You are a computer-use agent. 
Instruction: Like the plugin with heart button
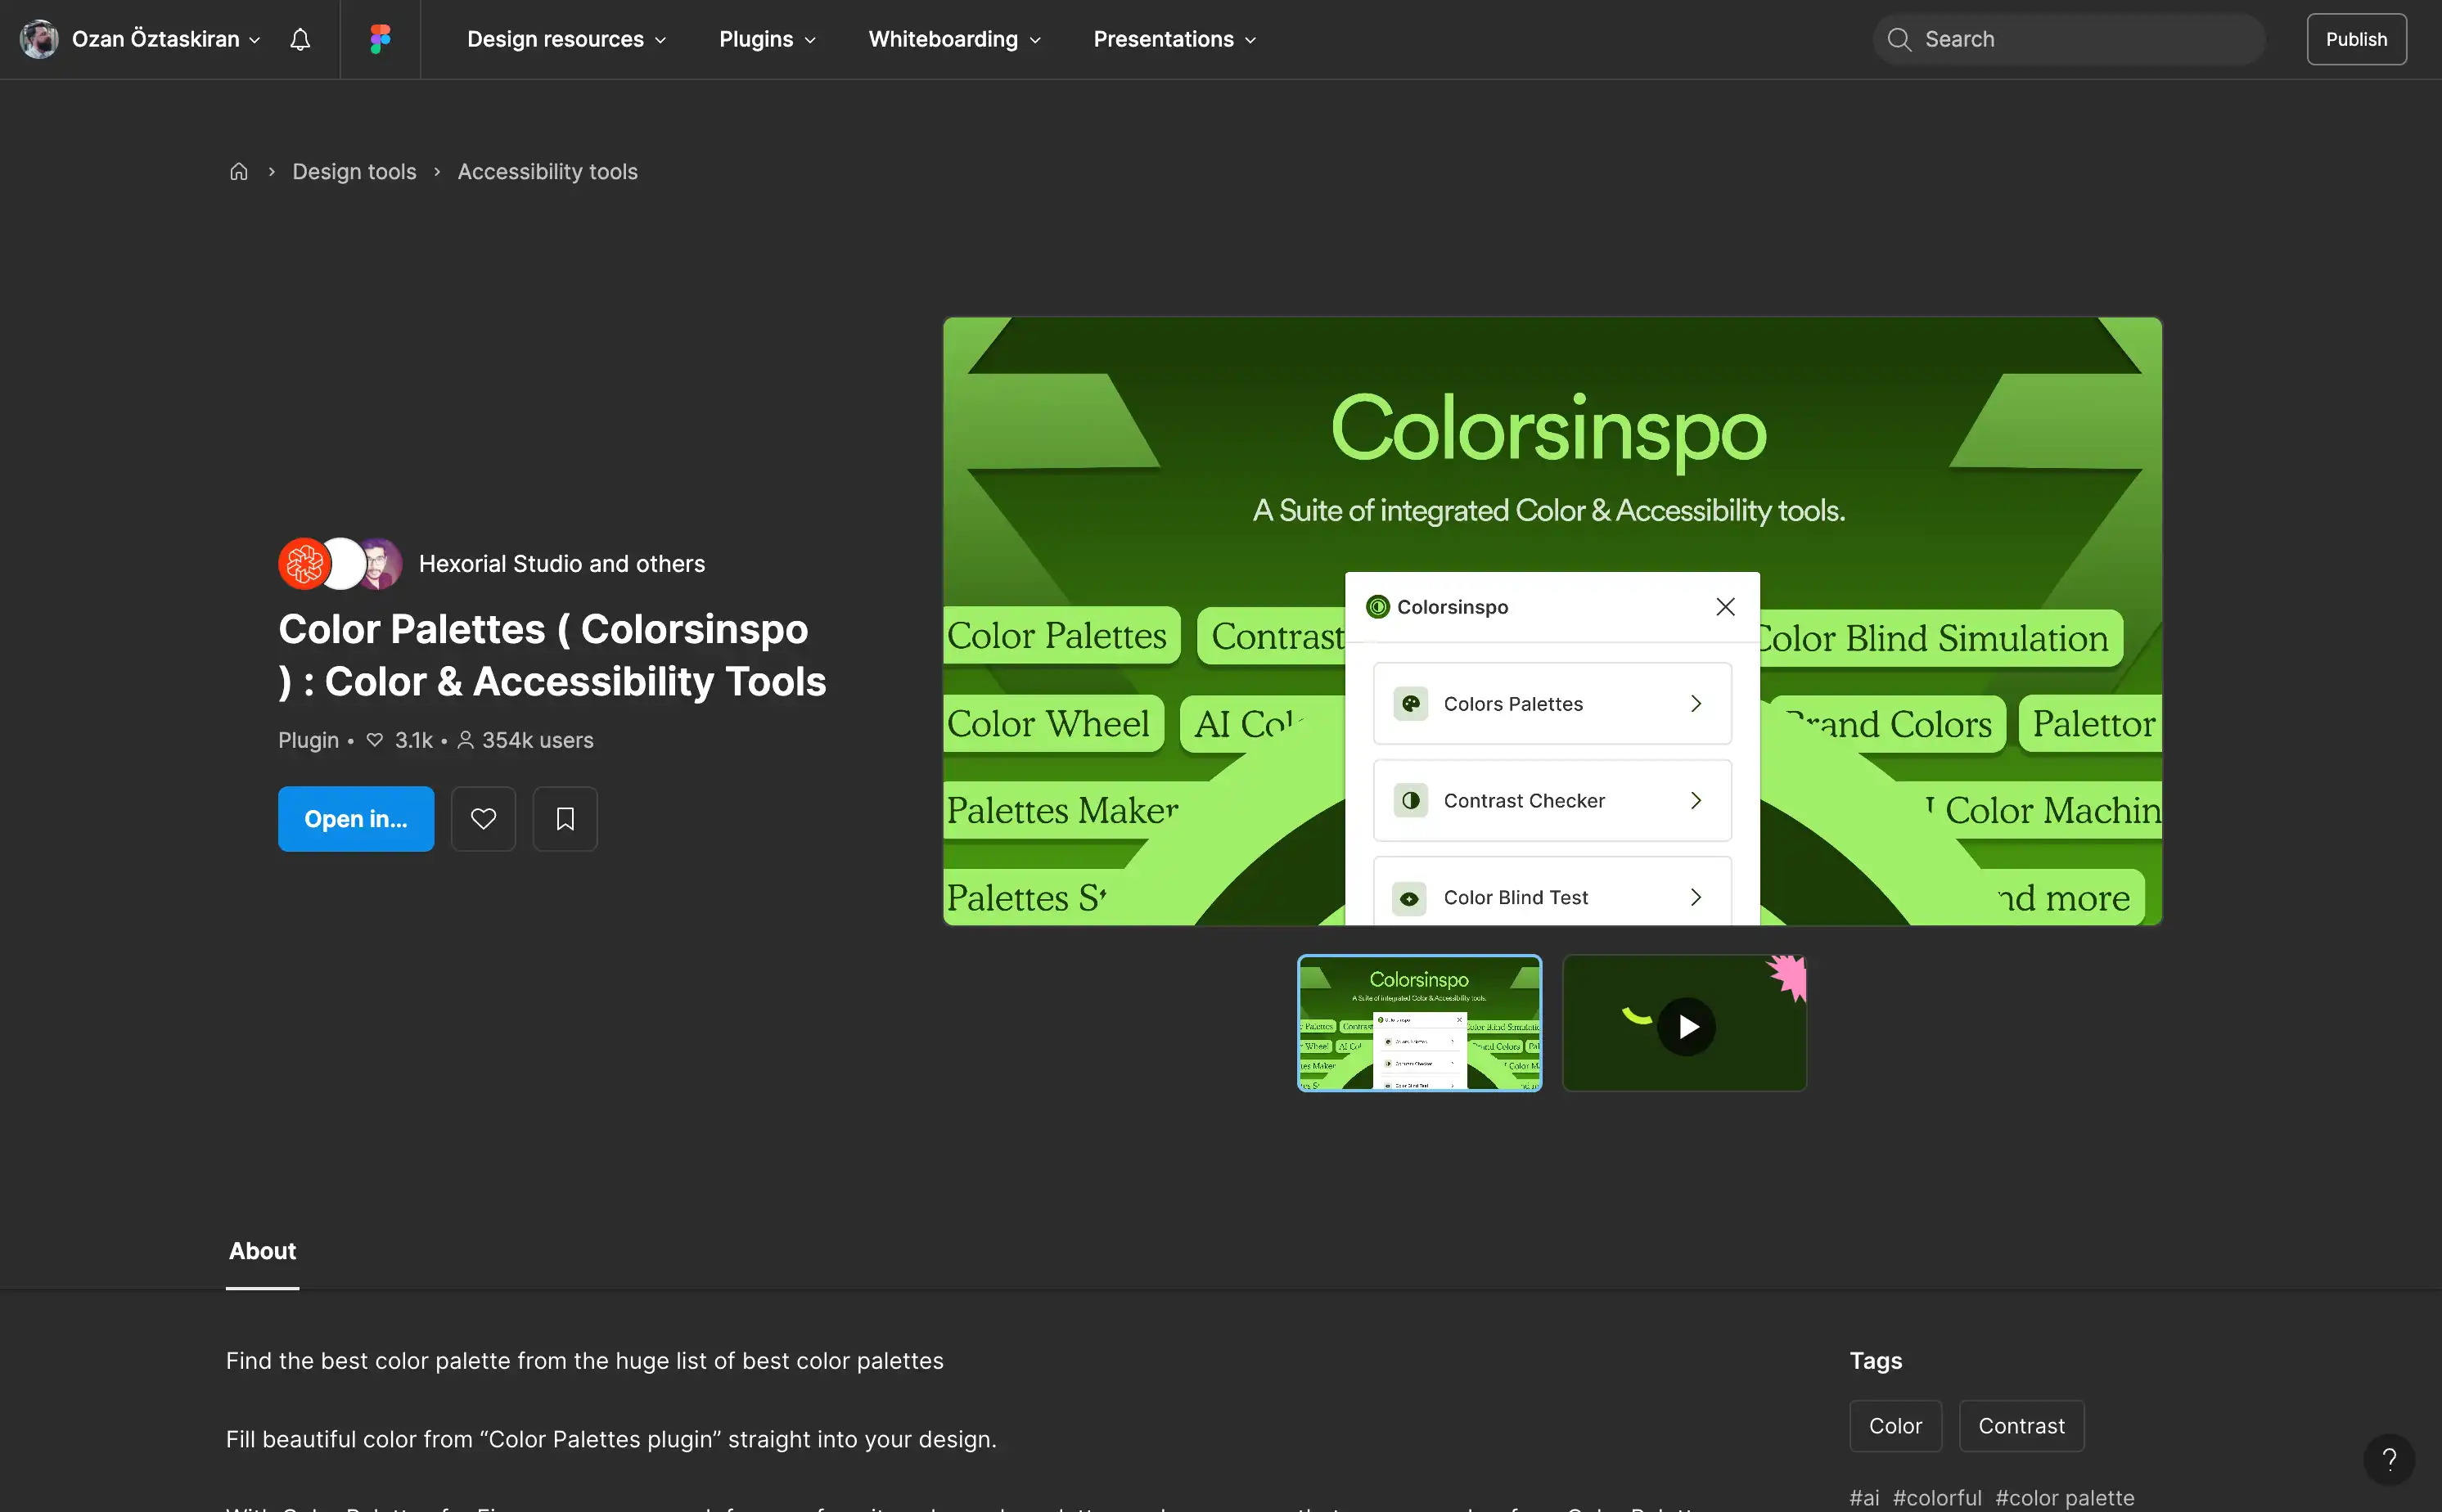click(x=483, y=819)
